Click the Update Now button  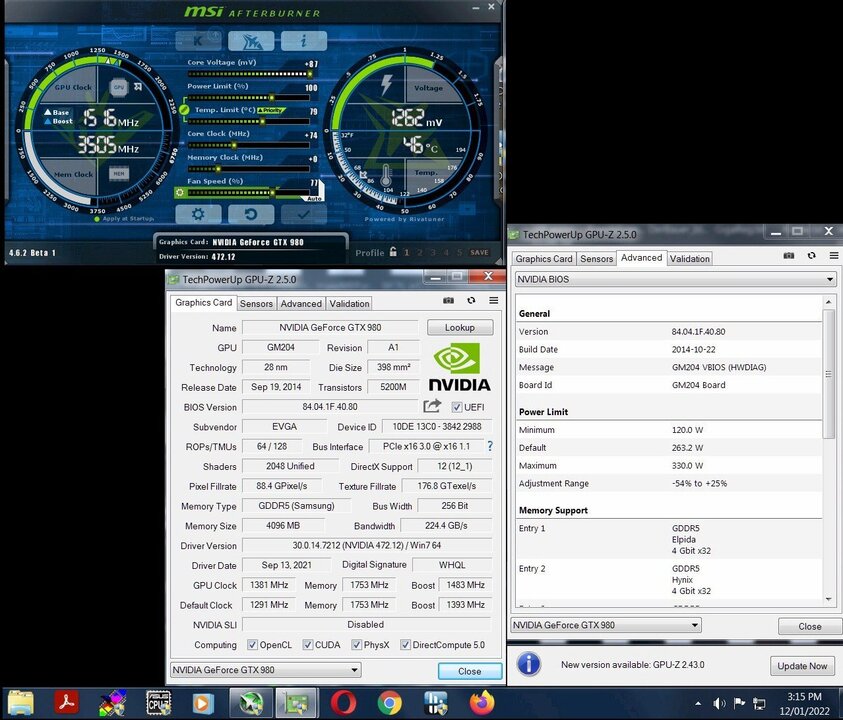point(802,665)
